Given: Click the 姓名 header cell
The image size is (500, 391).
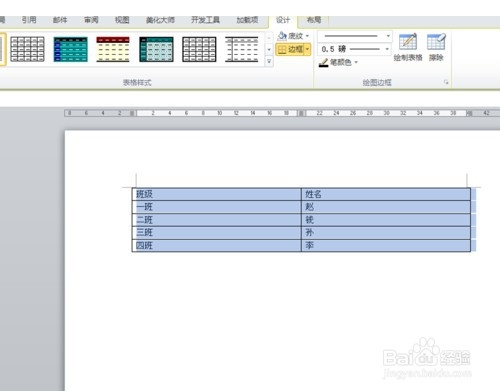Looking at the screenshot, I should [x=386, y=194].
